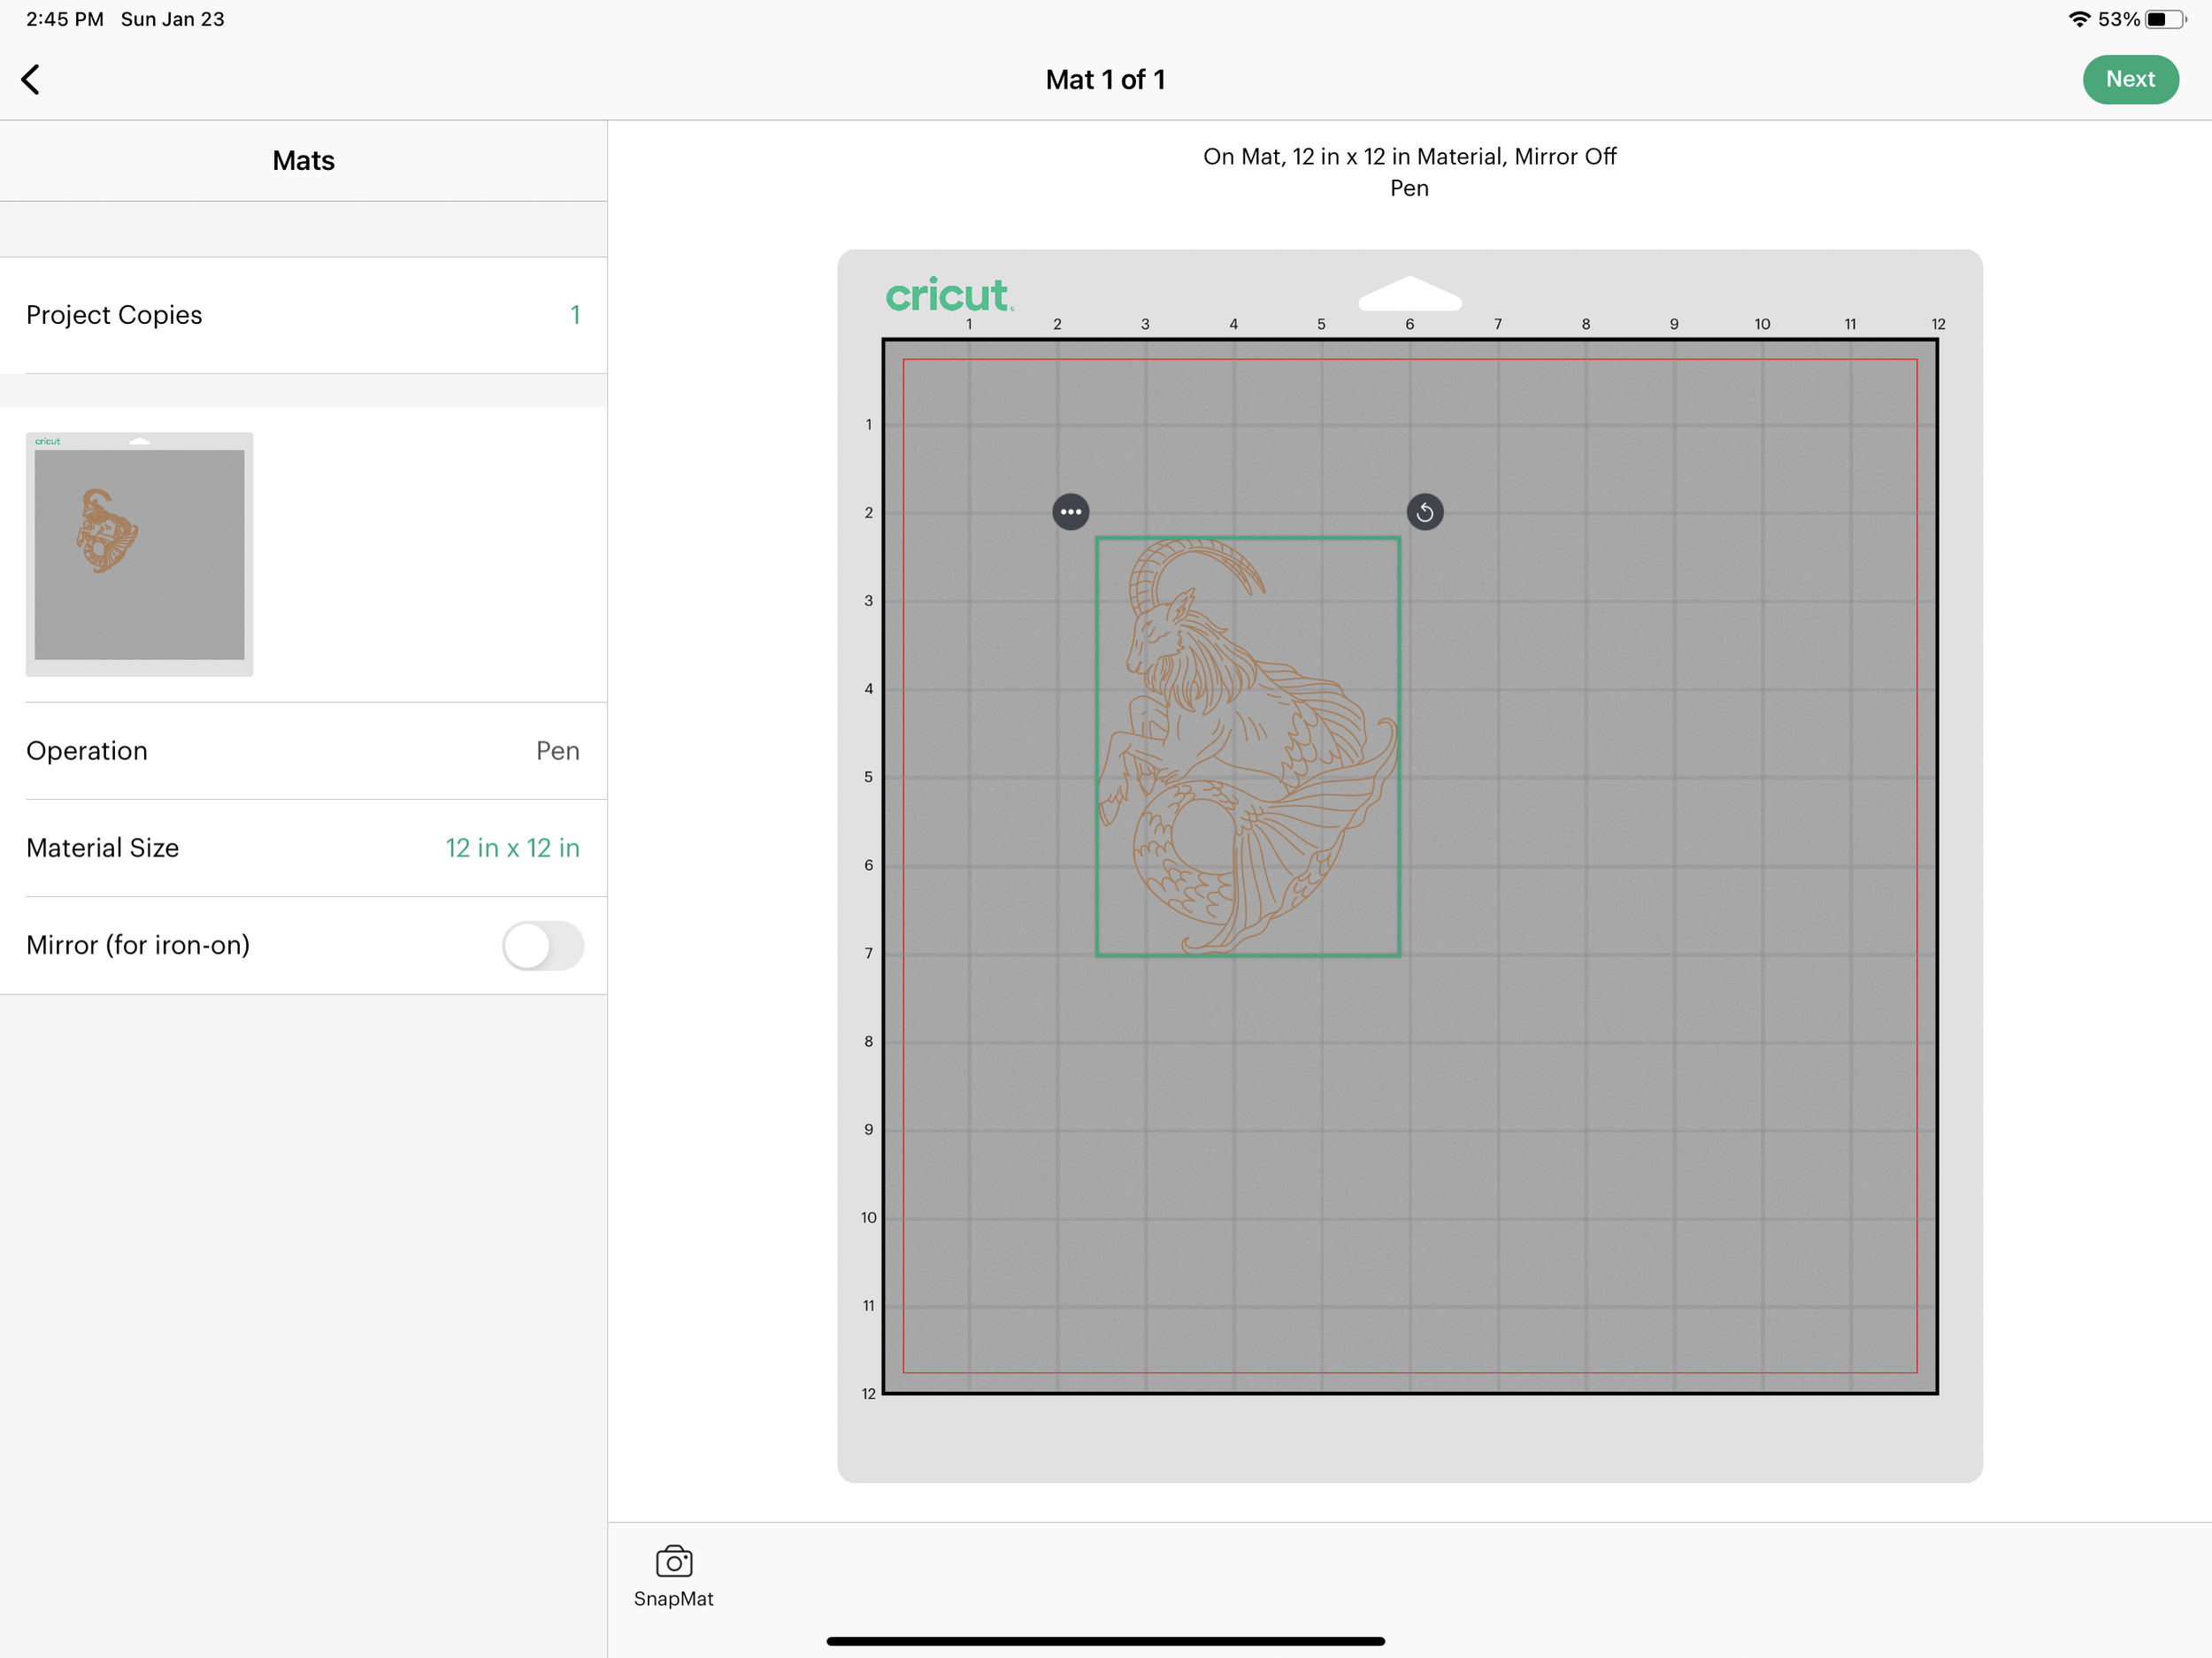Tap the battery icon in the status bar
The width and height of the screenshot is (2212, 1658).
click(x=2164, y=19)
